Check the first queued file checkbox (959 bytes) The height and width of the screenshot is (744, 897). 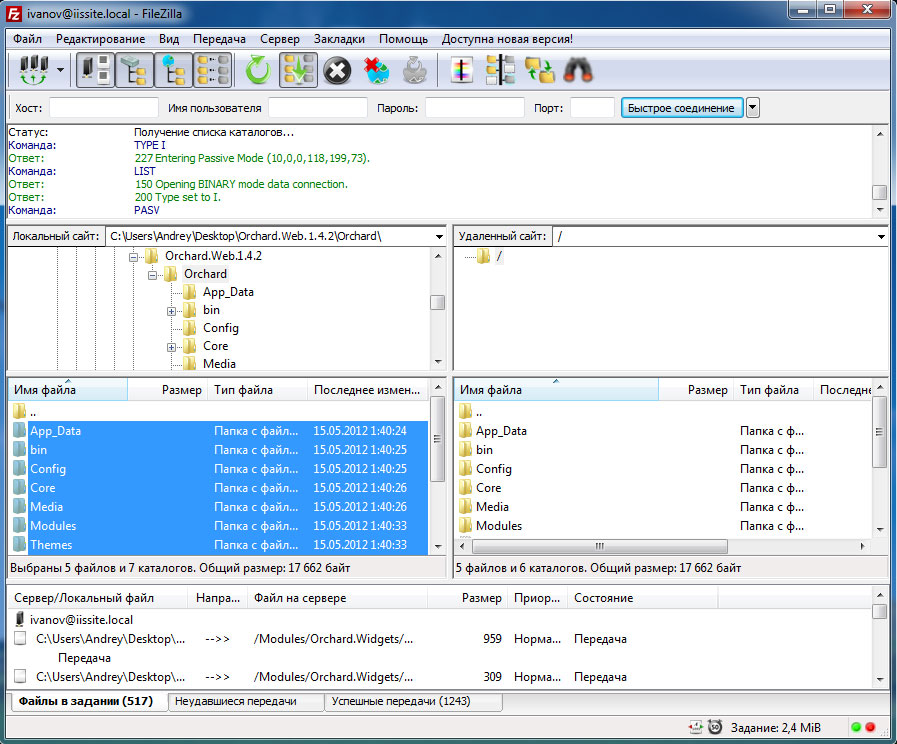click(x=20, y=639)
